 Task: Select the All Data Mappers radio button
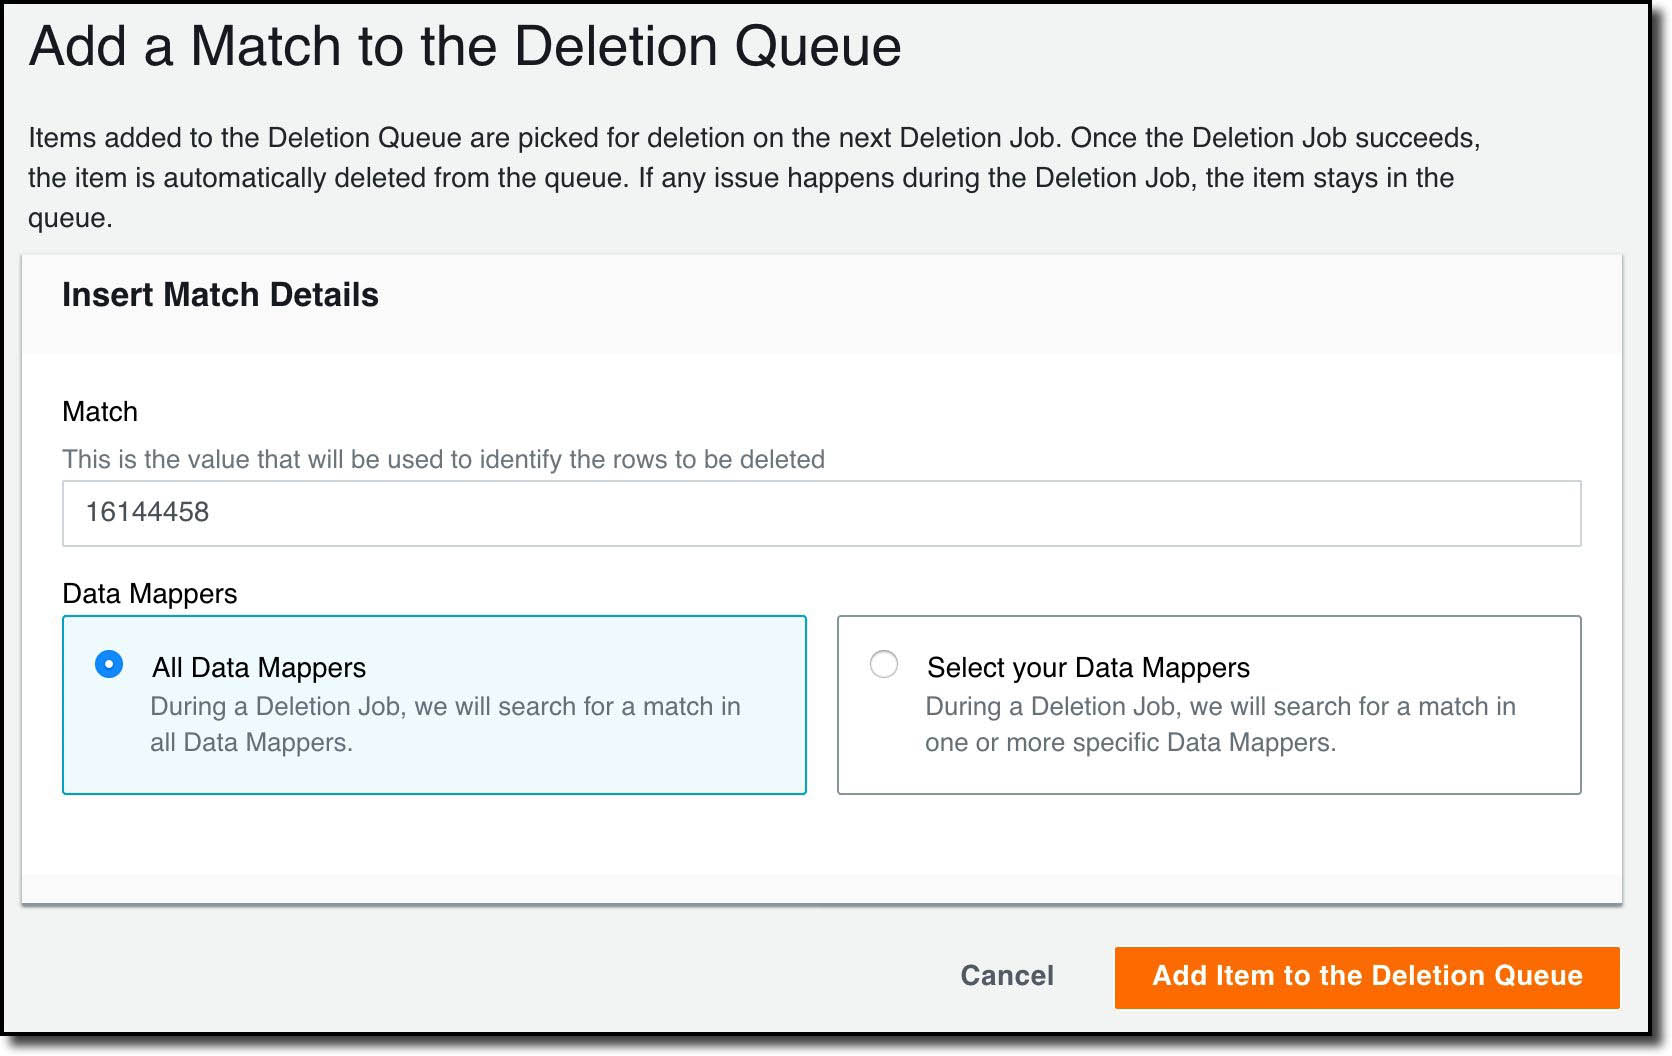click(x=109, y=664)
